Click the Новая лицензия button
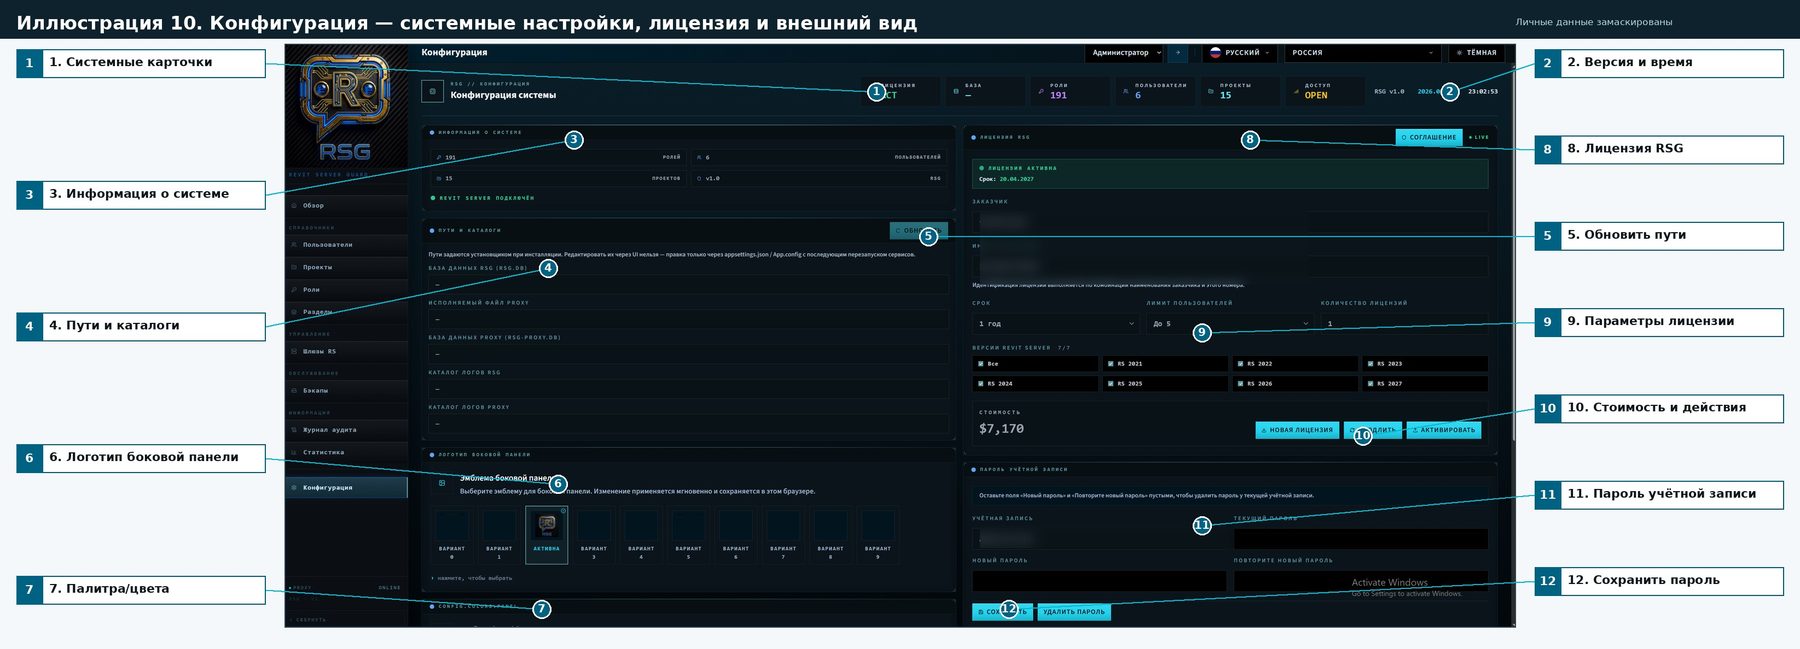The image size is (1800, 649). coord(1297,430)
